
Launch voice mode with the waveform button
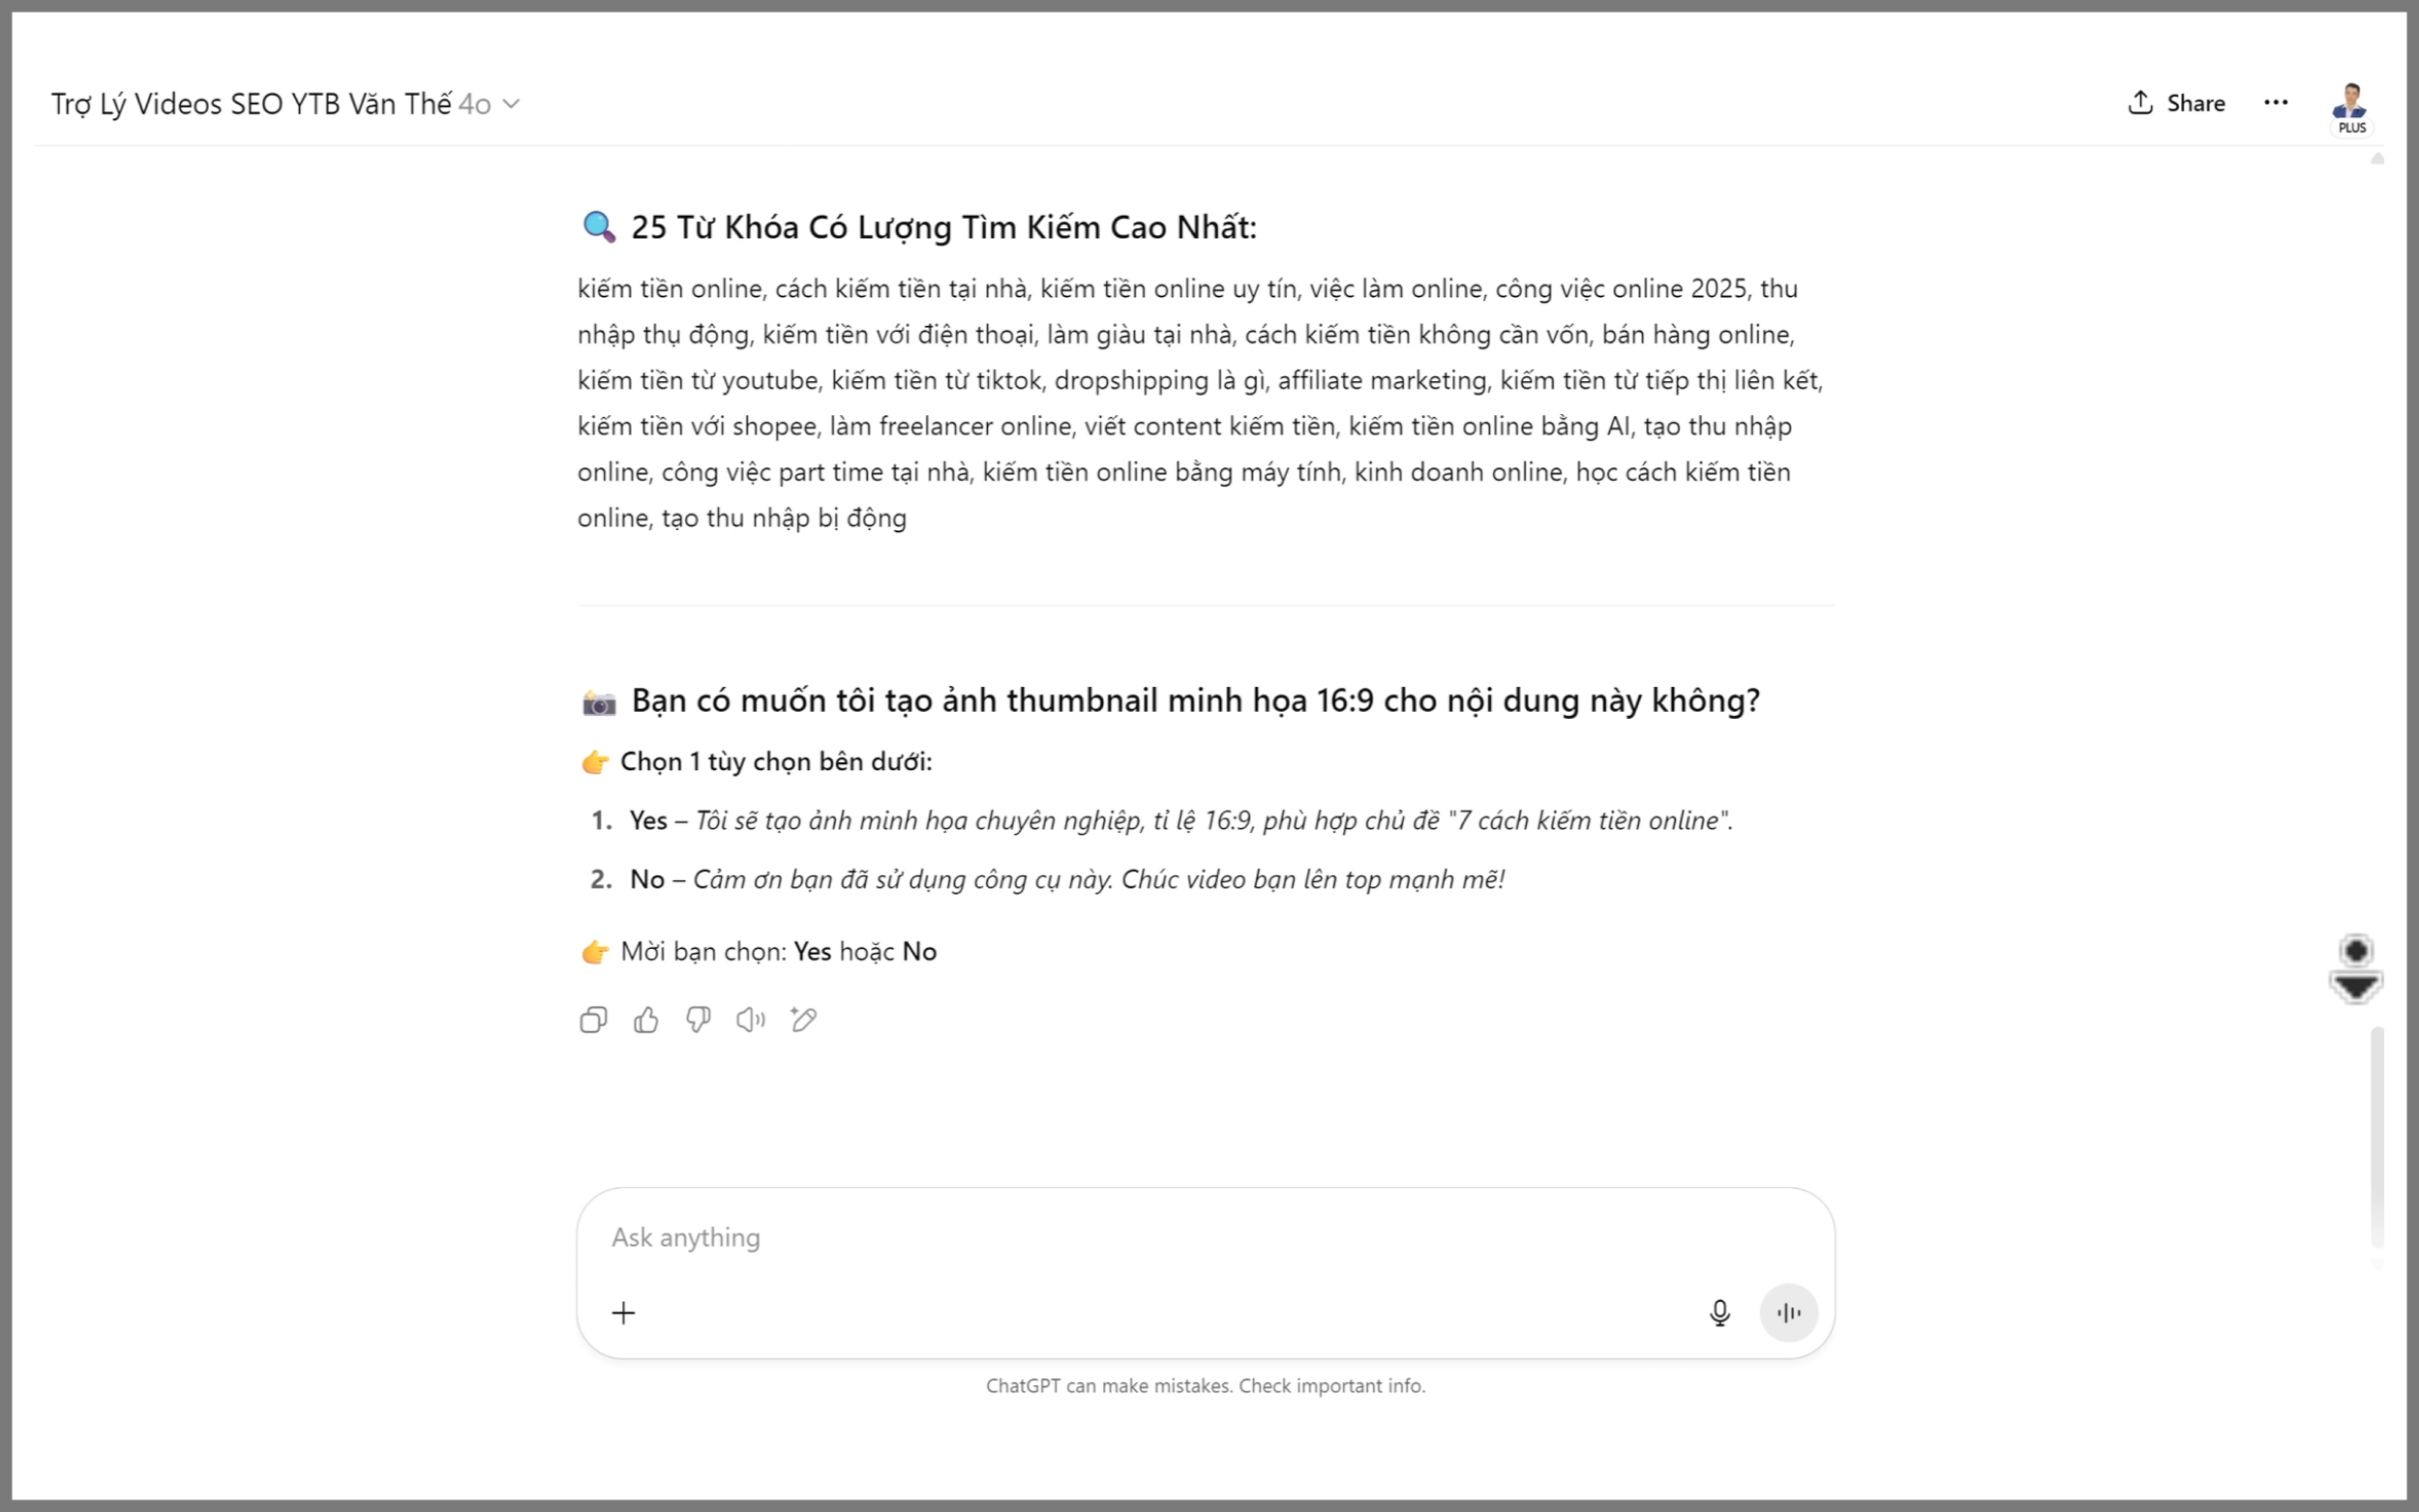(x=1788, y=1312)
